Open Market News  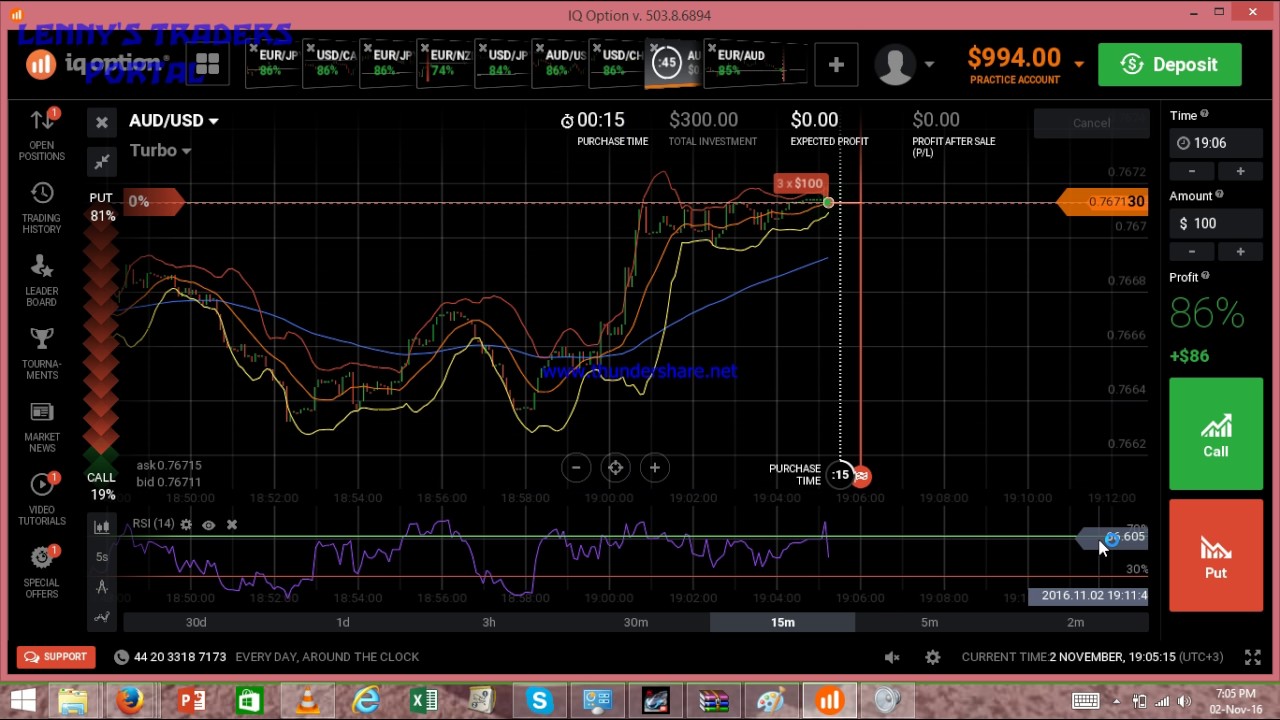tap(41, 427)
